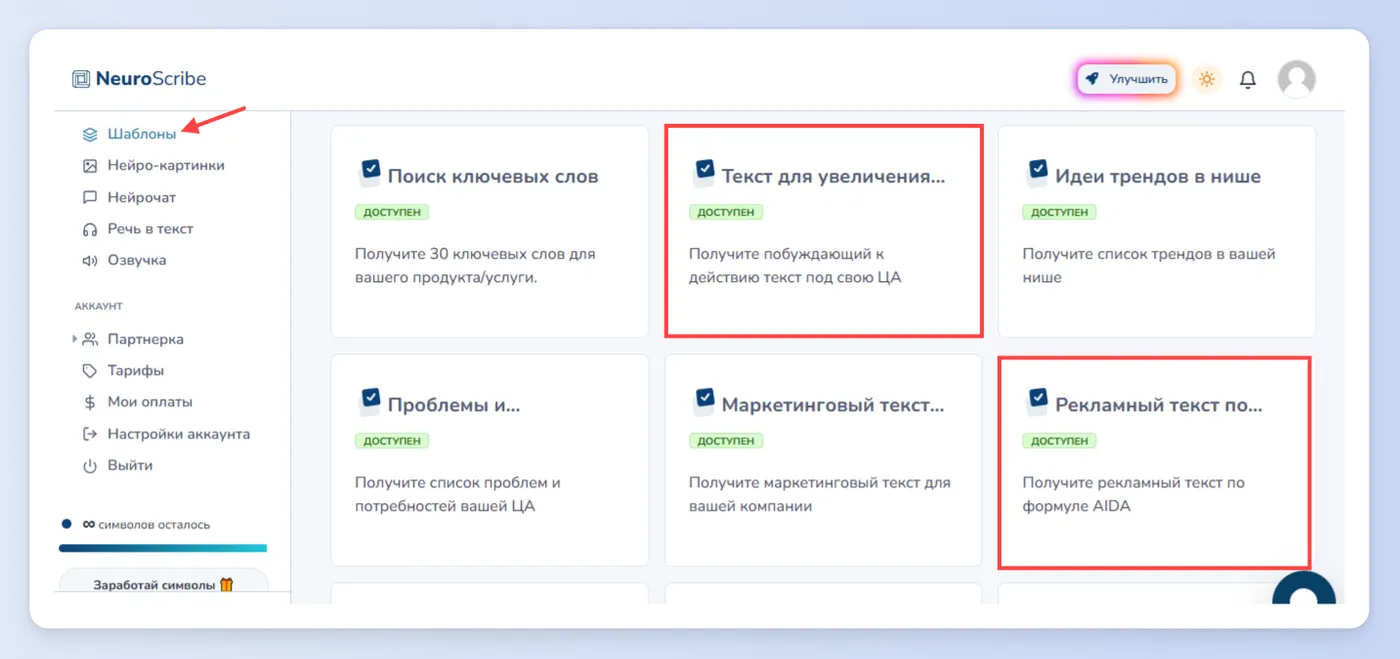Click the Речь в текст headphones icon
This screenshot has height=659, width=1400.
[x=89, y=229]
